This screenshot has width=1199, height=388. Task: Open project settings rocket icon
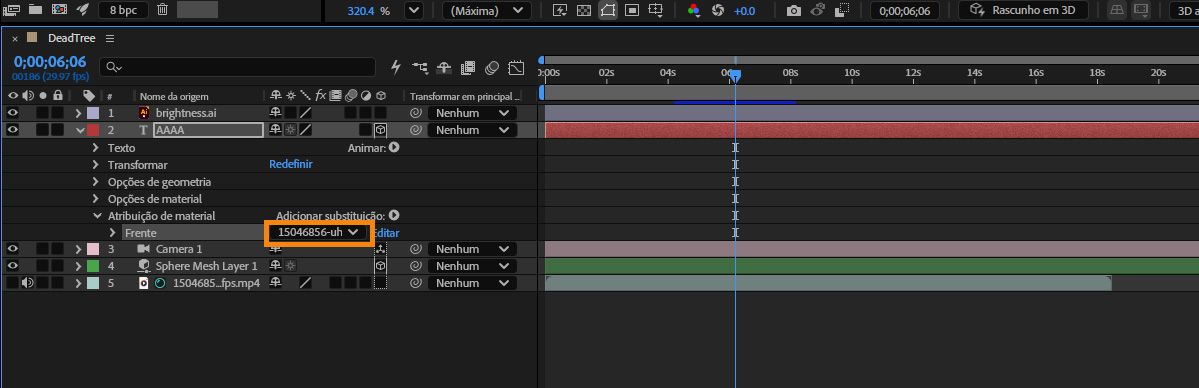(83, 10)
